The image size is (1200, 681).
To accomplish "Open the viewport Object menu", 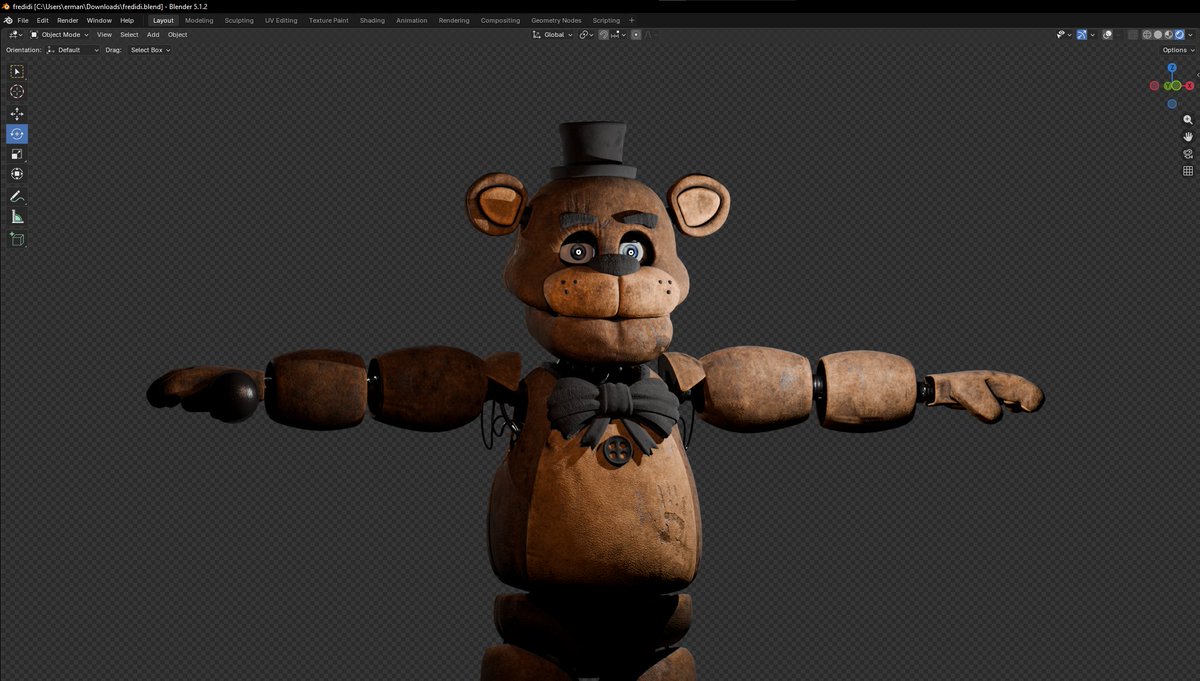I will tap(177, 35).
